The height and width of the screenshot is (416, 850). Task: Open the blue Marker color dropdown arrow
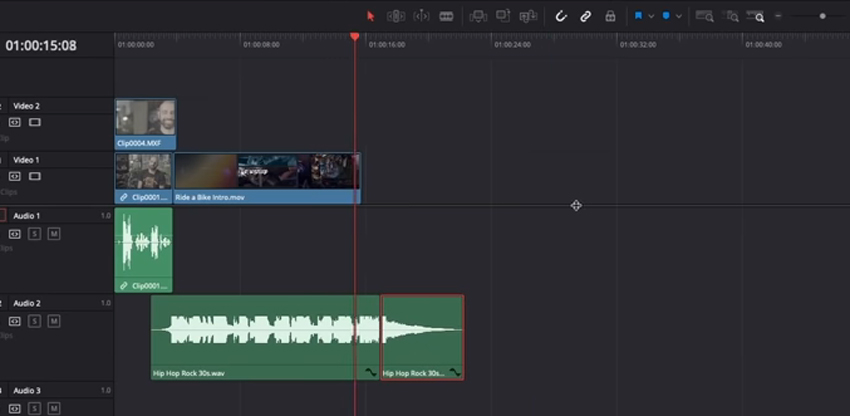[x=679, y=16]
